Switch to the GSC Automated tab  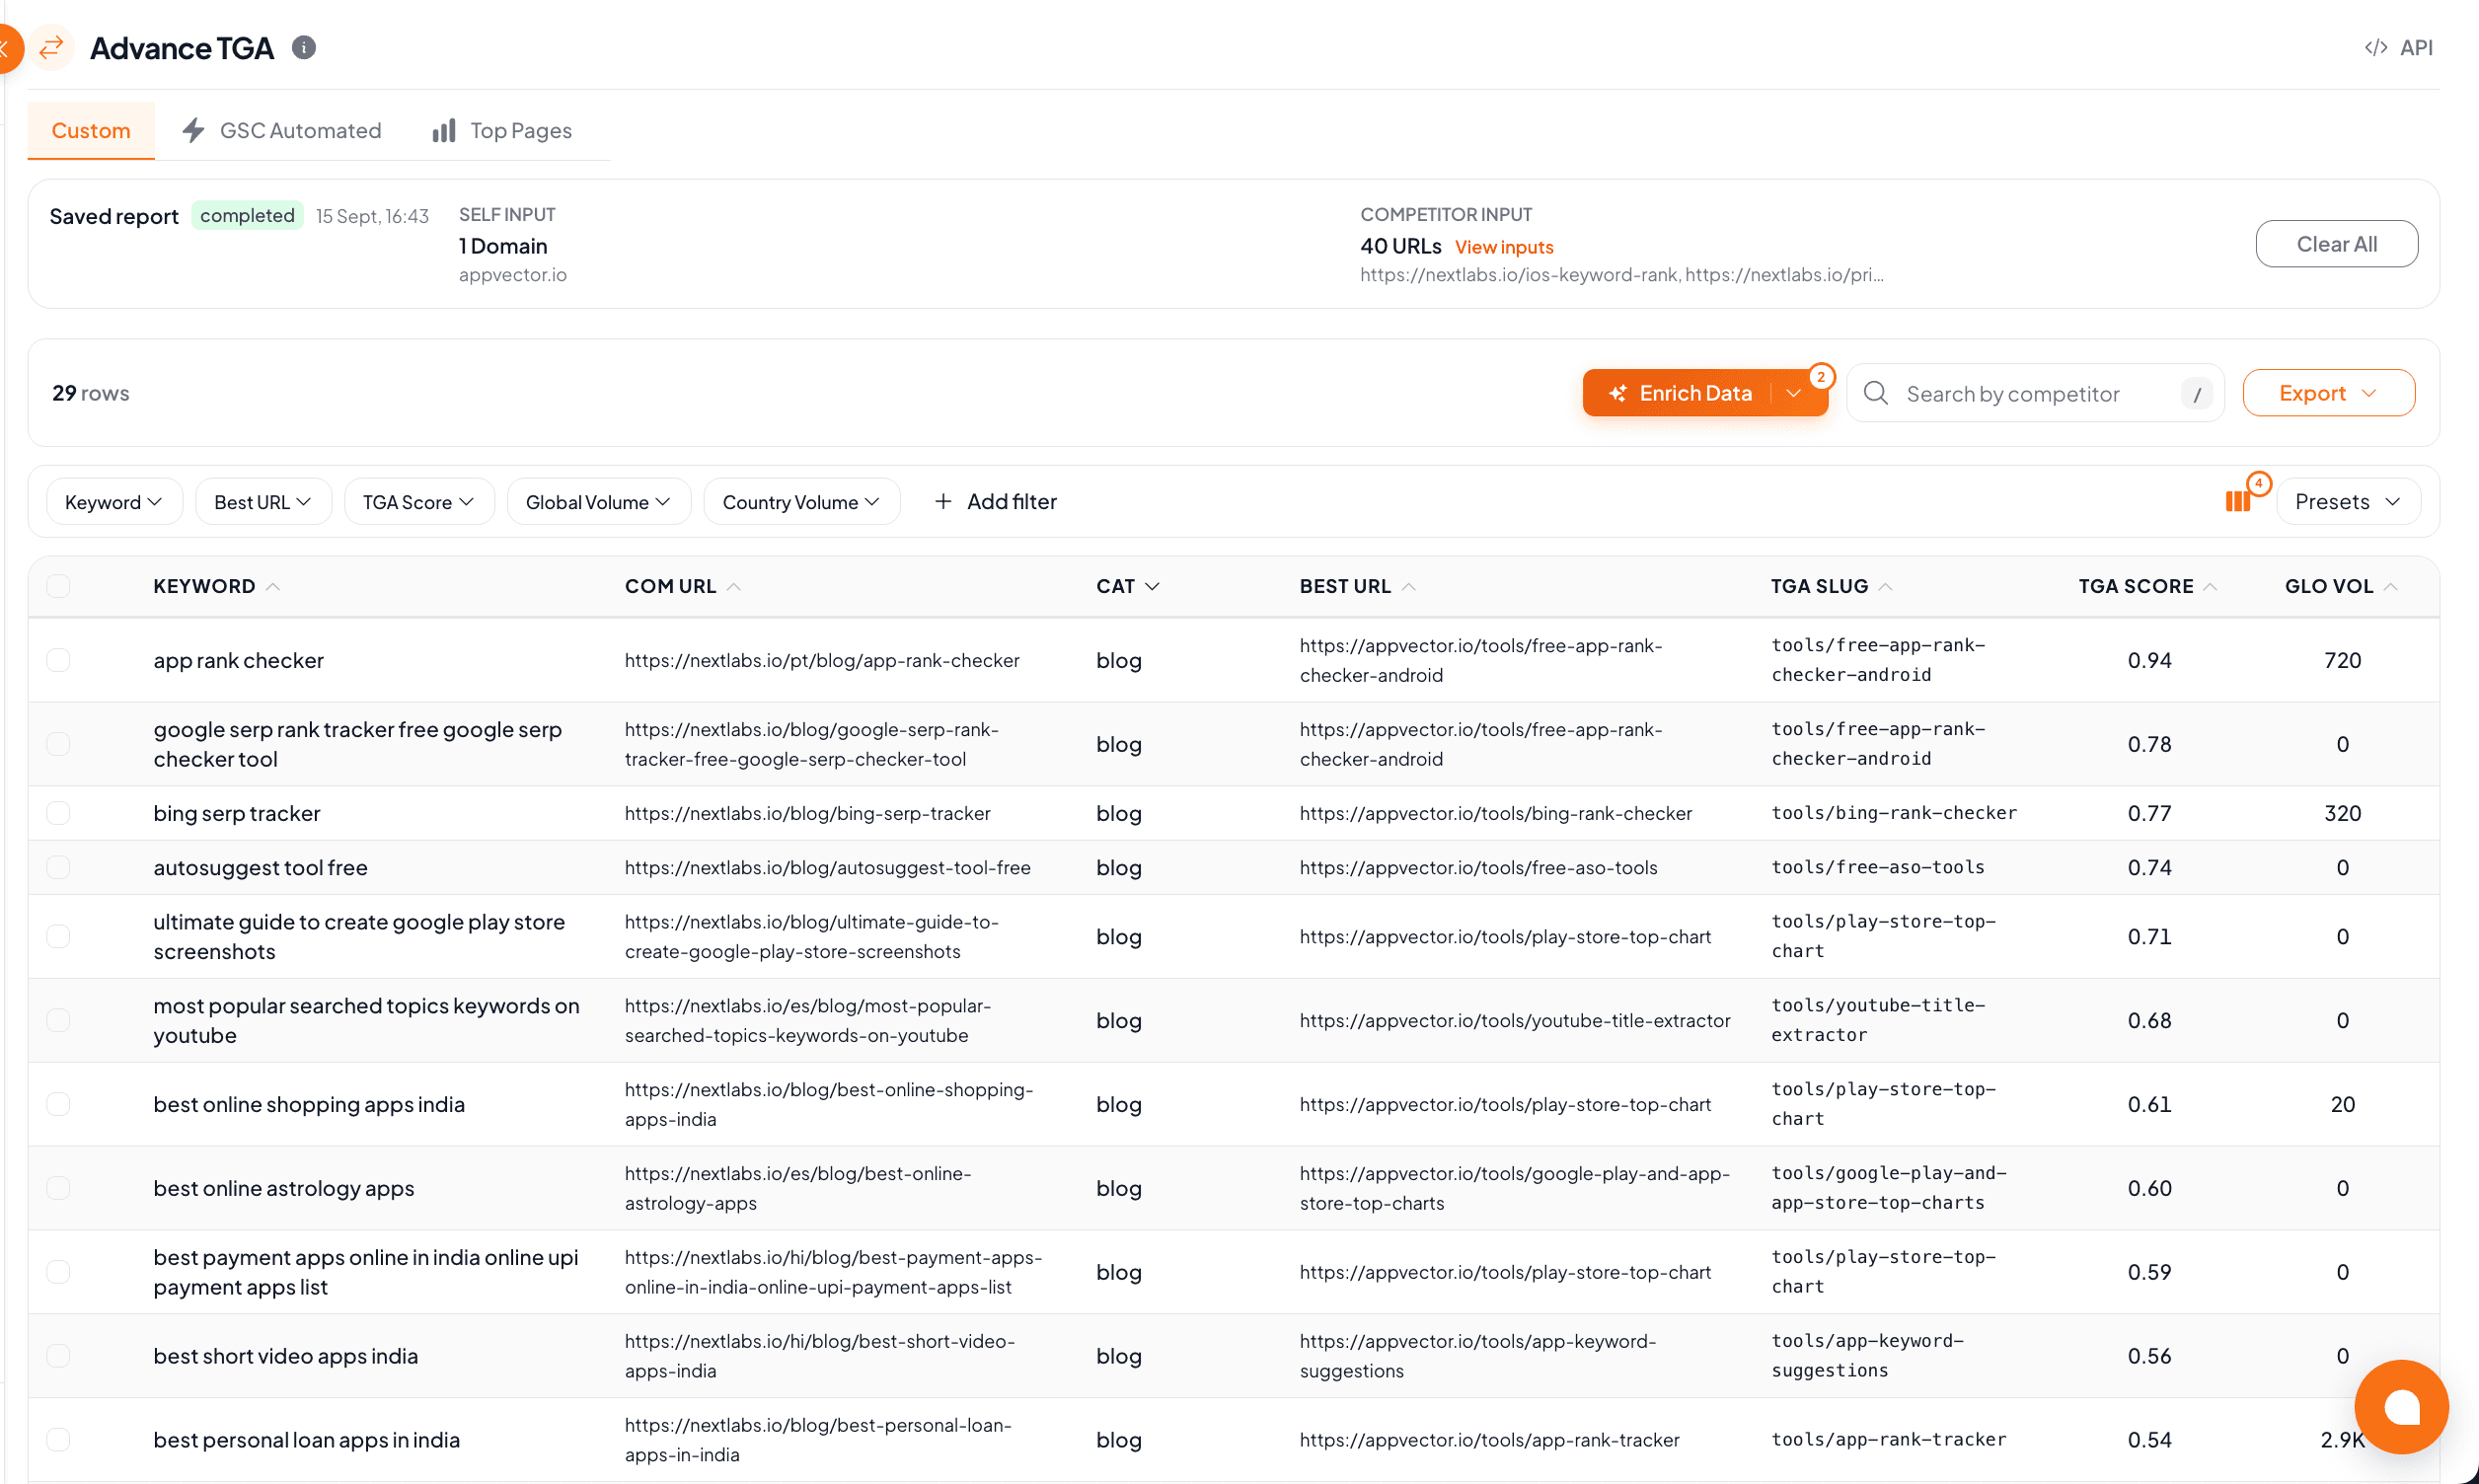pos(282,130)
